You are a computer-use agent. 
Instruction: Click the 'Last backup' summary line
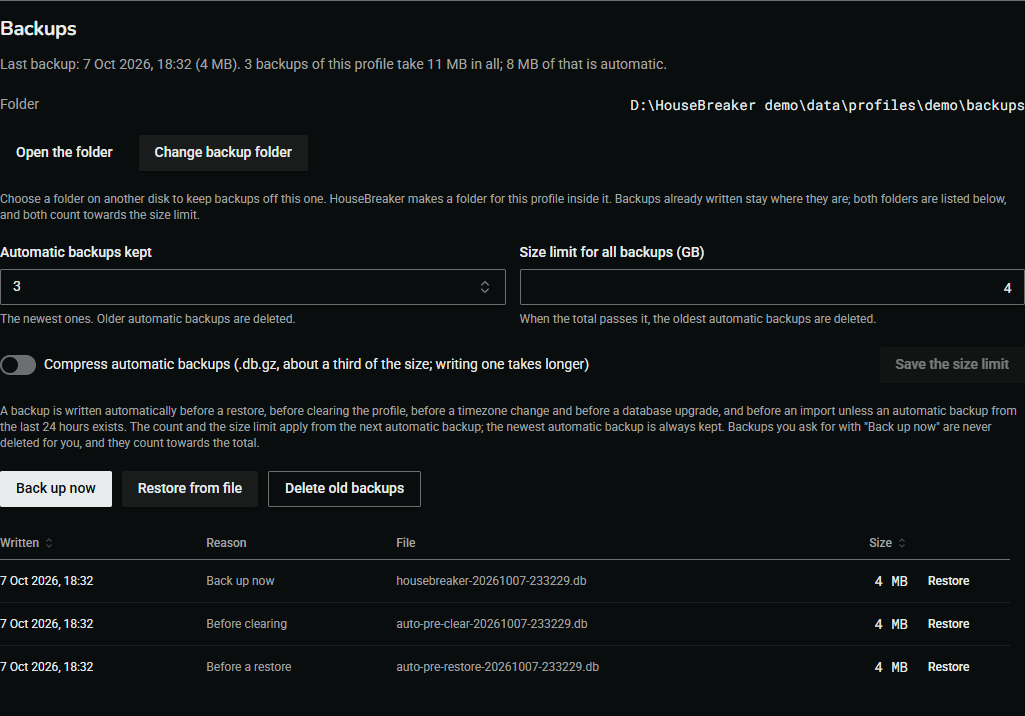(x=333, y=64)
